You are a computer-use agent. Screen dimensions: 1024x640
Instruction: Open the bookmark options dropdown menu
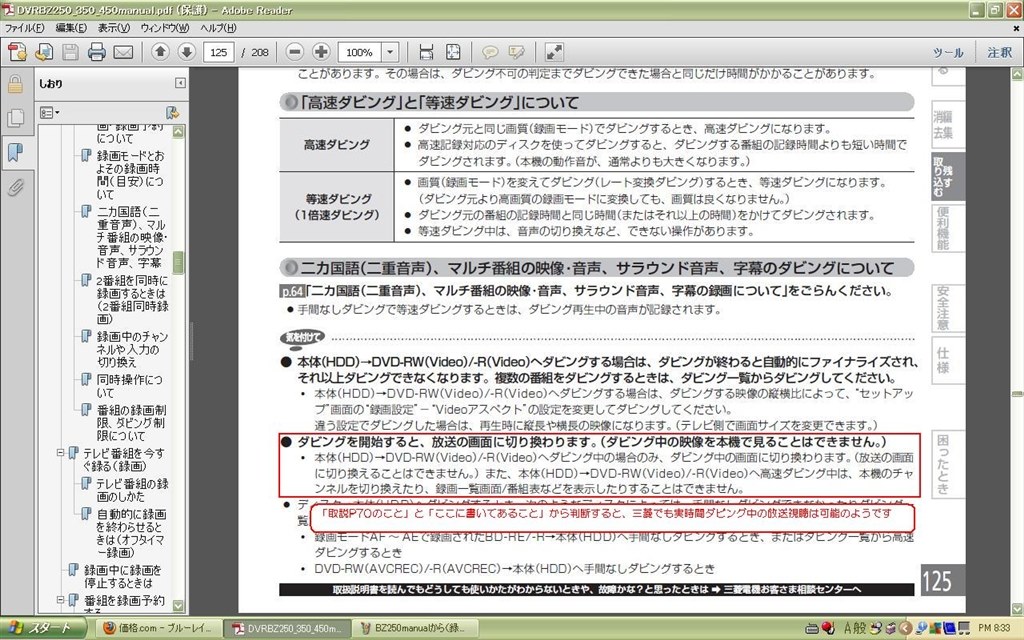[x=50, y=113]
